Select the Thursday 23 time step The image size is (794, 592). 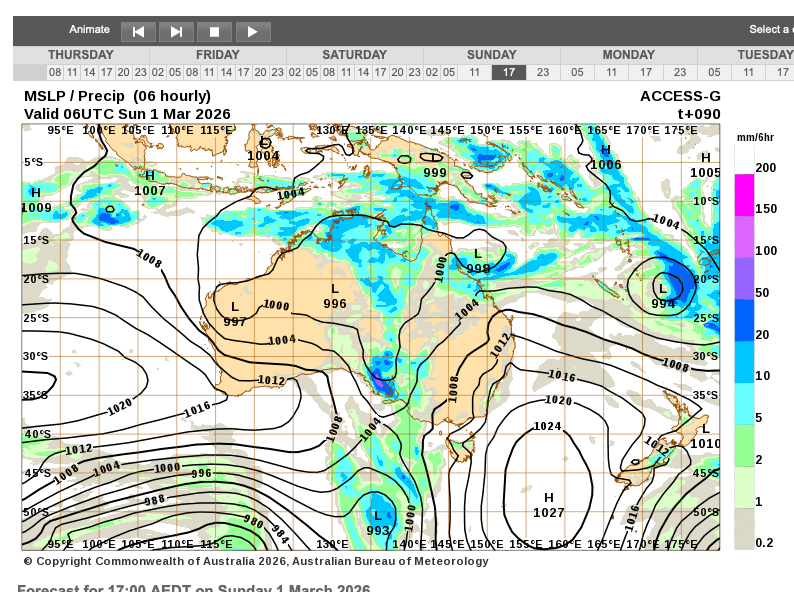point(140,72)
